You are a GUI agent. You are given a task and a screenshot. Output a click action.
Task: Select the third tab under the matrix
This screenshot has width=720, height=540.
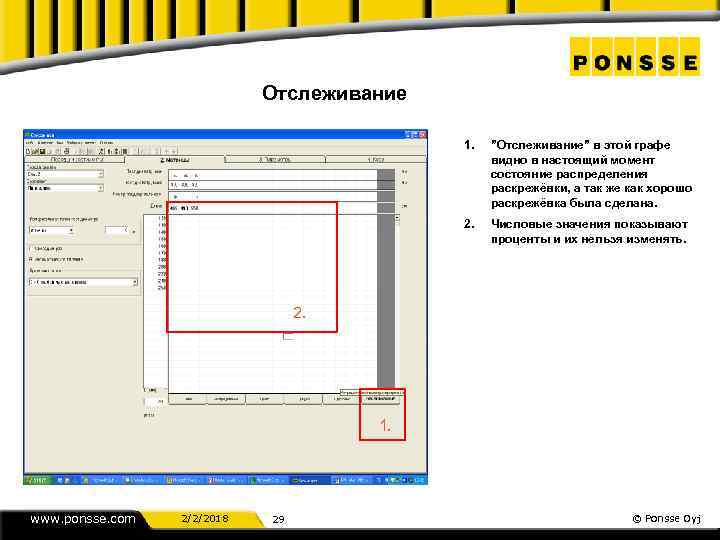click(x=265, y=399)
